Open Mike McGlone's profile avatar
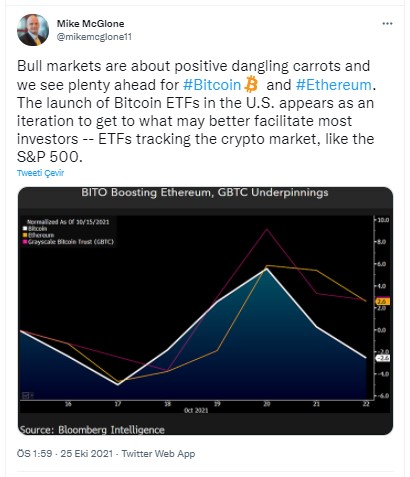410x477 pixels. [x=33, y=30]
